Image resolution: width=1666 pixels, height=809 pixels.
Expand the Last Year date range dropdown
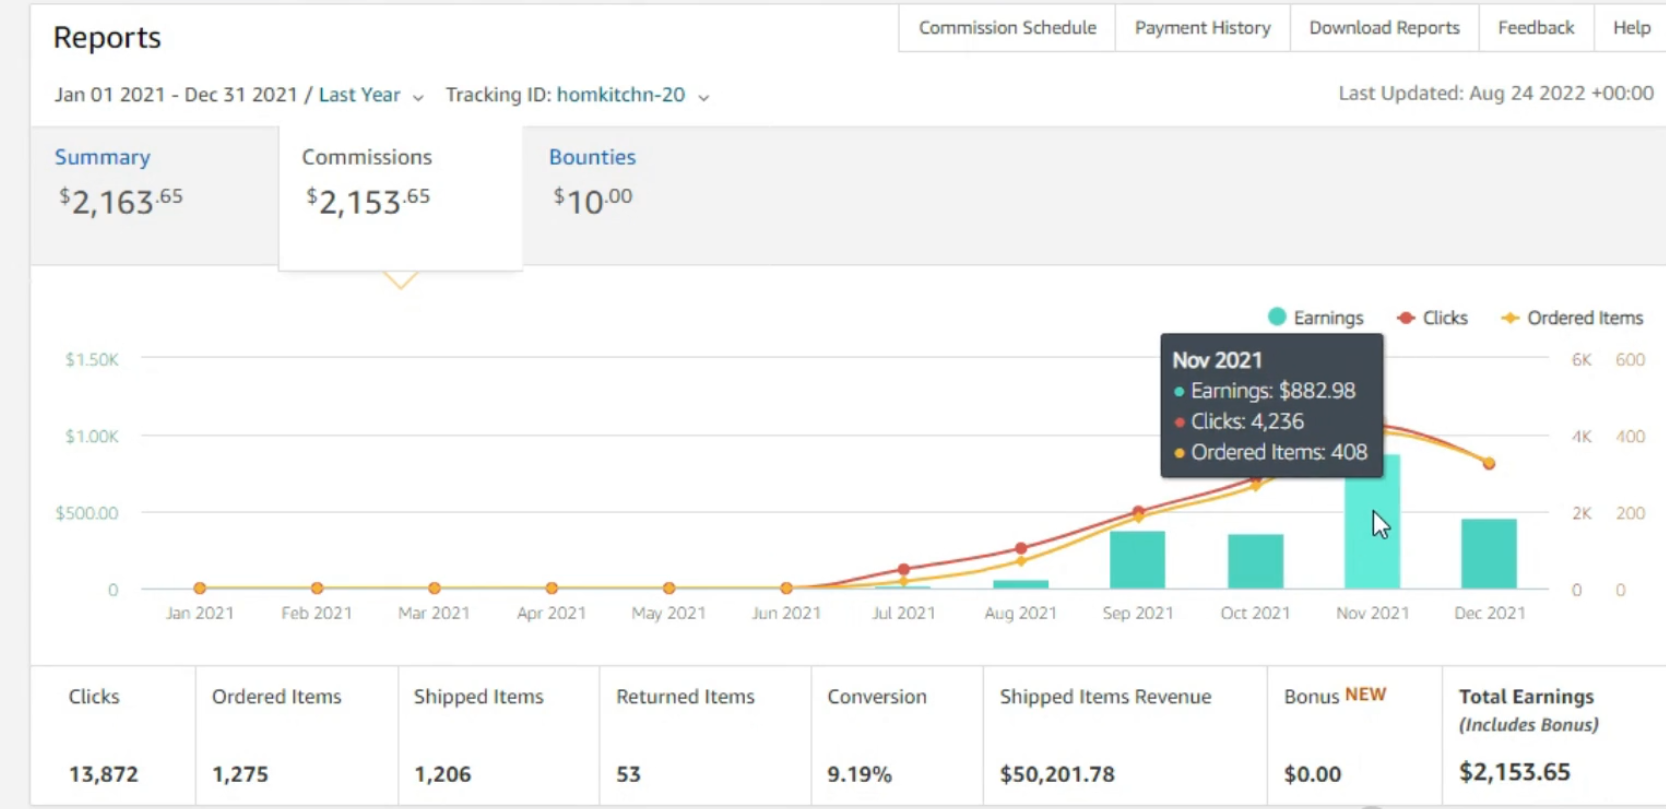(418, 97)
